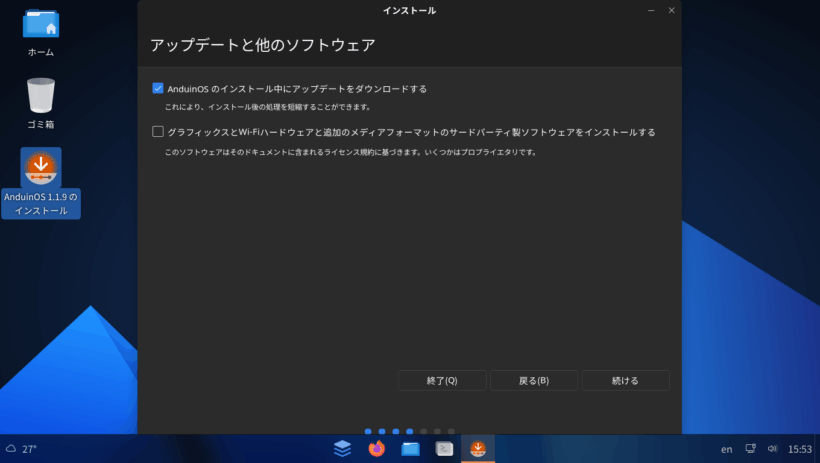Click the installer icon in the taskbar
The height and width of the screenshot is (463, 820).
coord(478,449)
